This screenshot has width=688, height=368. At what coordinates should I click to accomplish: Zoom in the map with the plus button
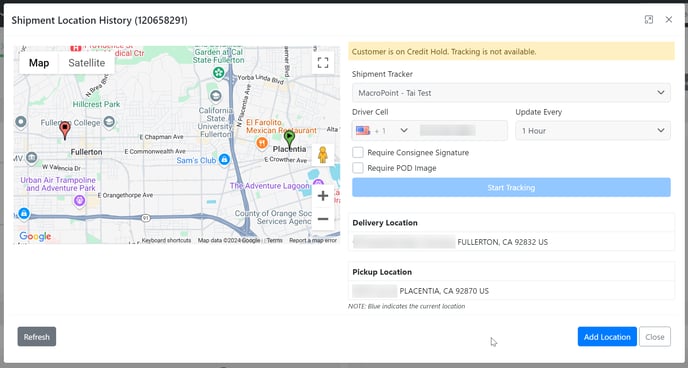click(x=323, y=196)
